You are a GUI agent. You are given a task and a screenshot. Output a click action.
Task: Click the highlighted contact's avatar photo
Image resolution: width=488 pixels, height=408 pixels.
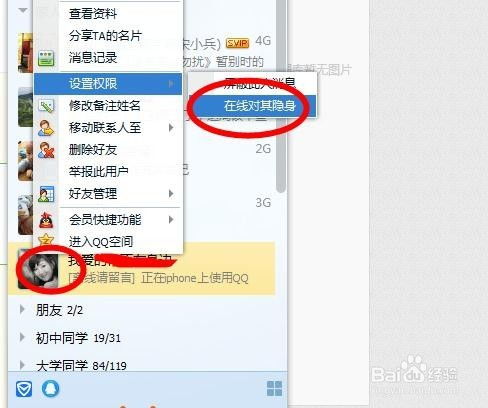[x=38, y=269]
